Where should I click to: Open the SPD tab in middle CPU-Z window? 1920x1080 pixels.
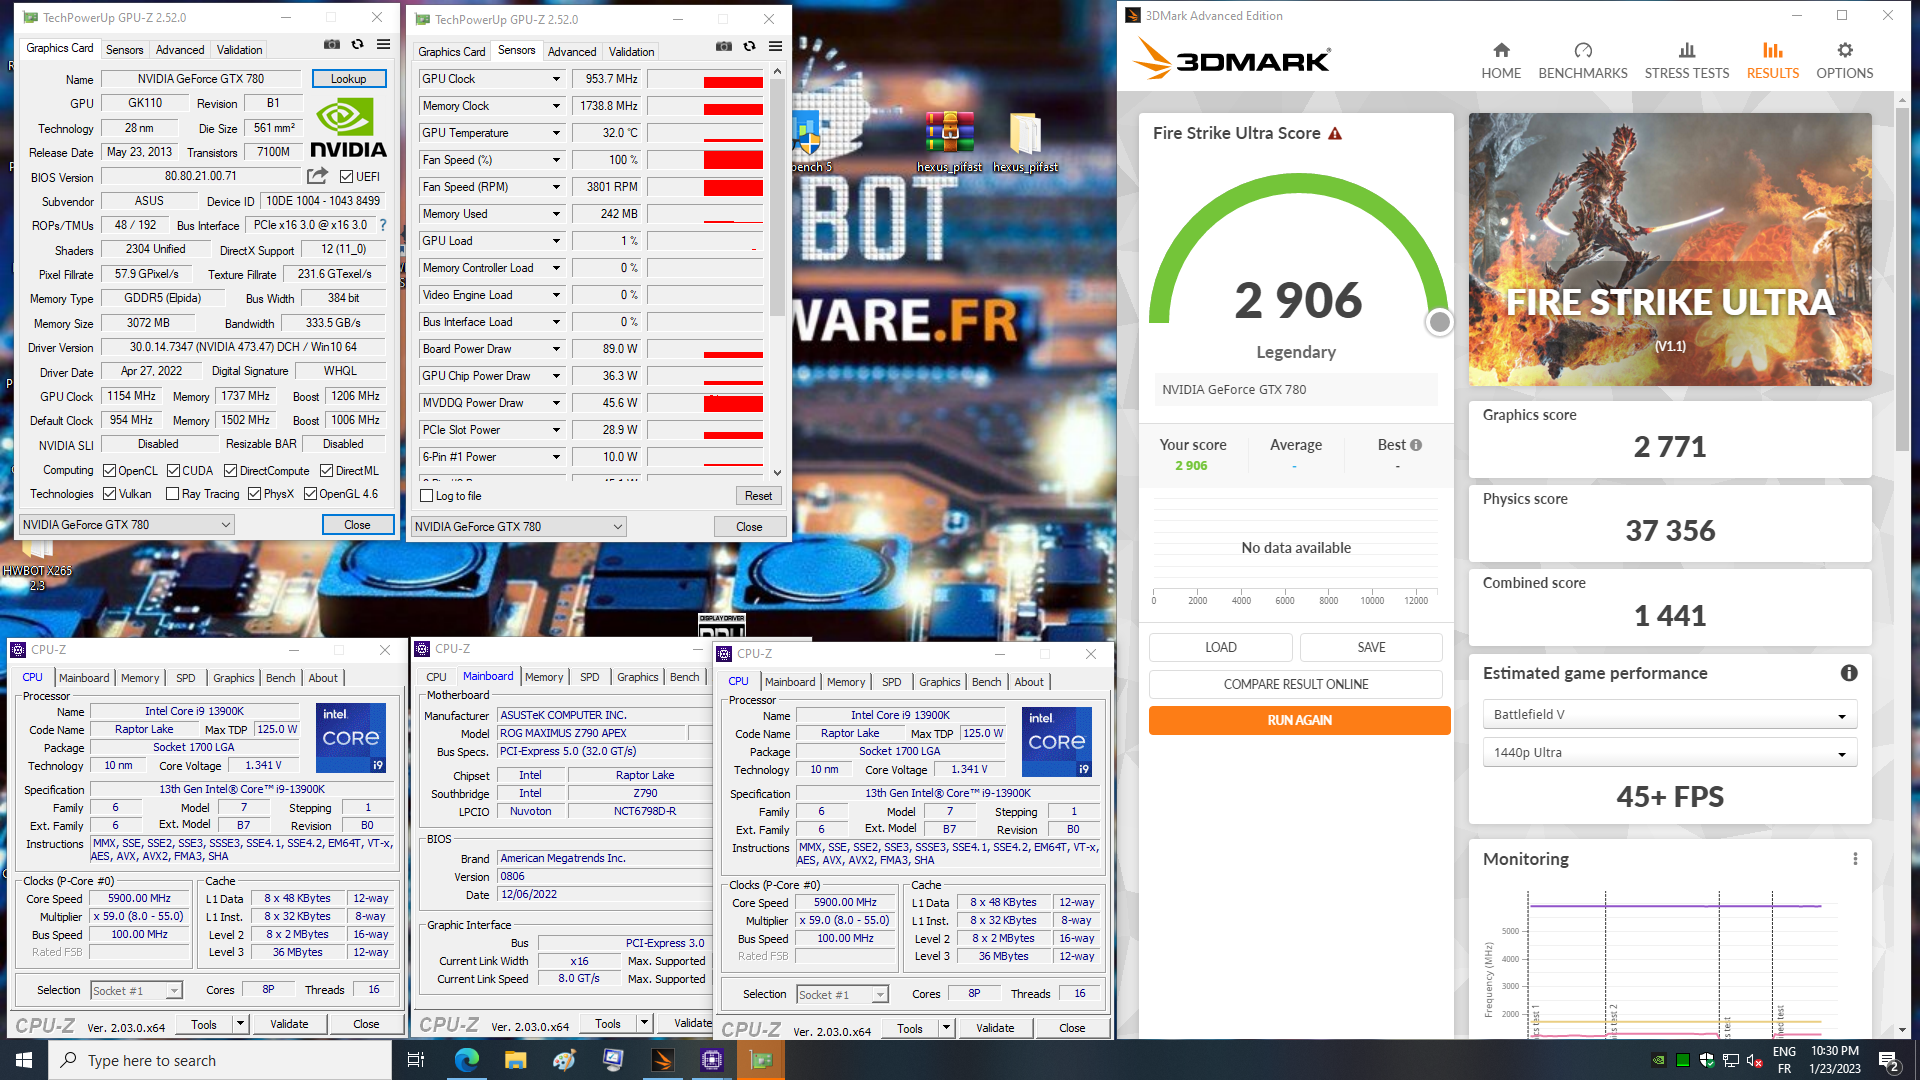[x=590, y=677]
